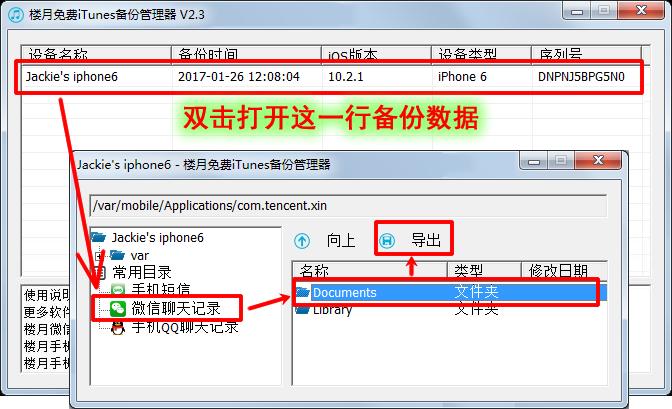Select the WeChat chat records icon
Screen dimensions: 672x409
point(117,308)
